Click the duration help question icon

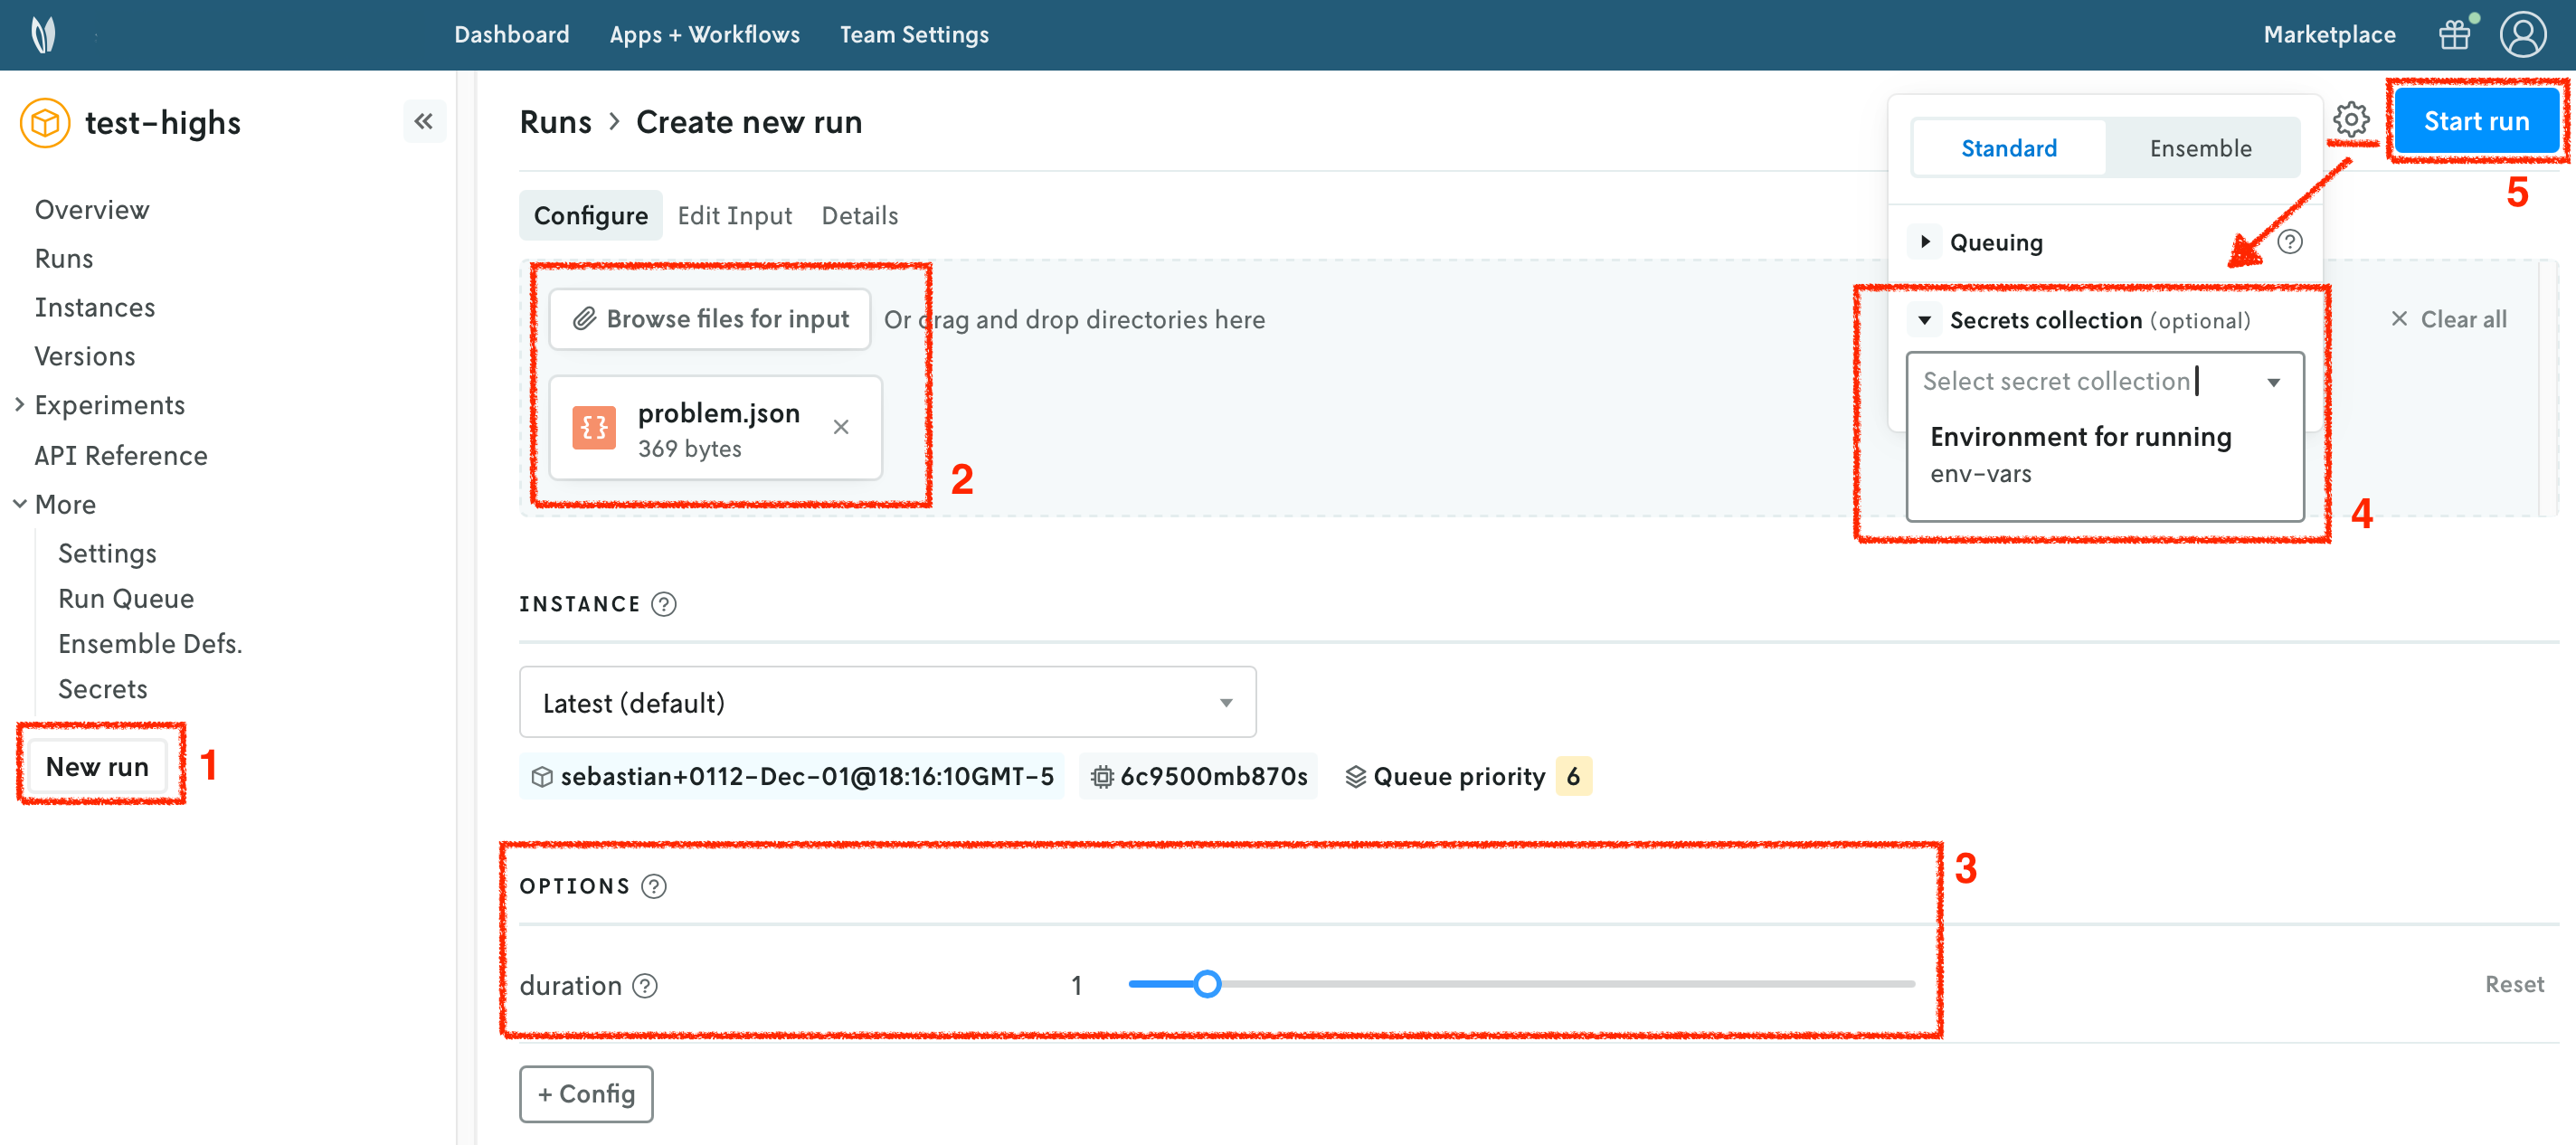coord(646,986)
